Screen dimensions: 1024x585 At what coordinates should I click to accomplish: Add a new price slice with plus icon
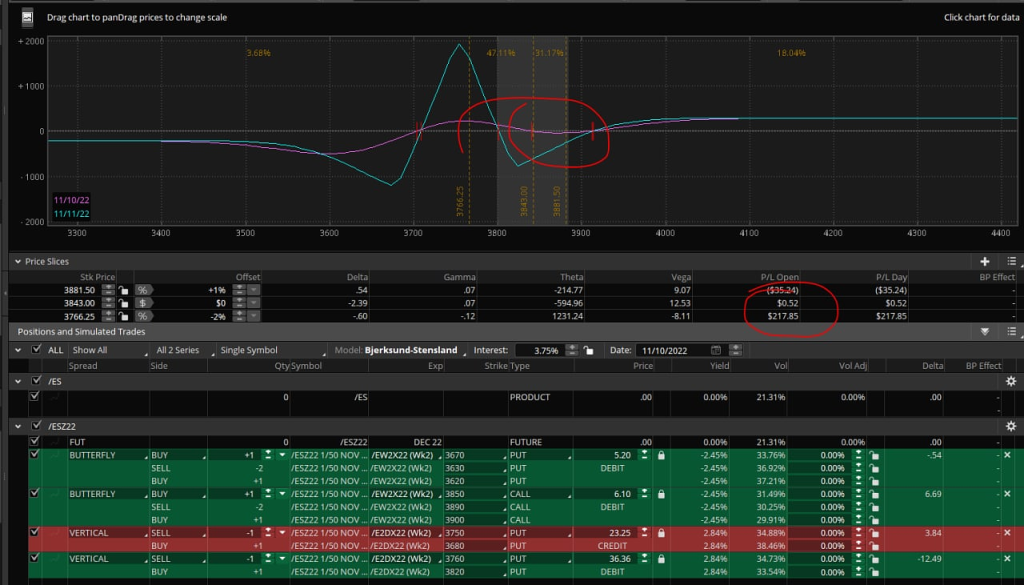(x=986, y=261)
